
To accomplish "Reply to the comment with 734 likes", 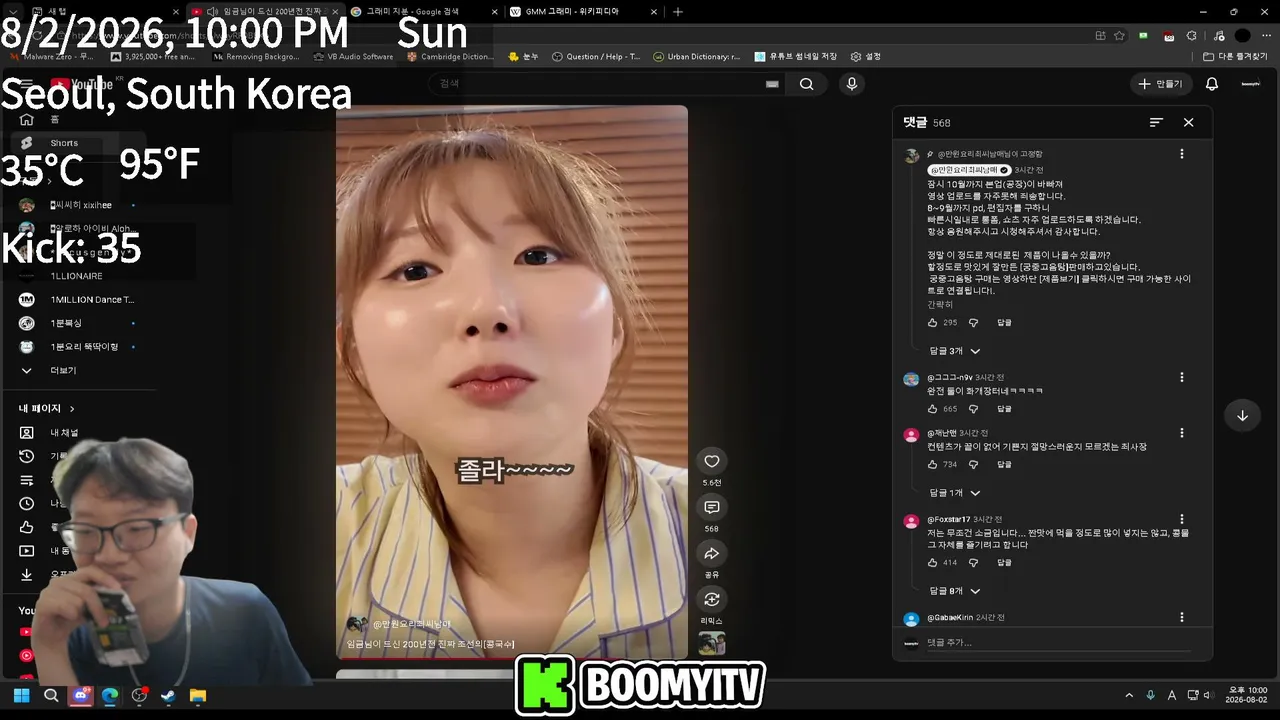I will (x=1004, y=465).
